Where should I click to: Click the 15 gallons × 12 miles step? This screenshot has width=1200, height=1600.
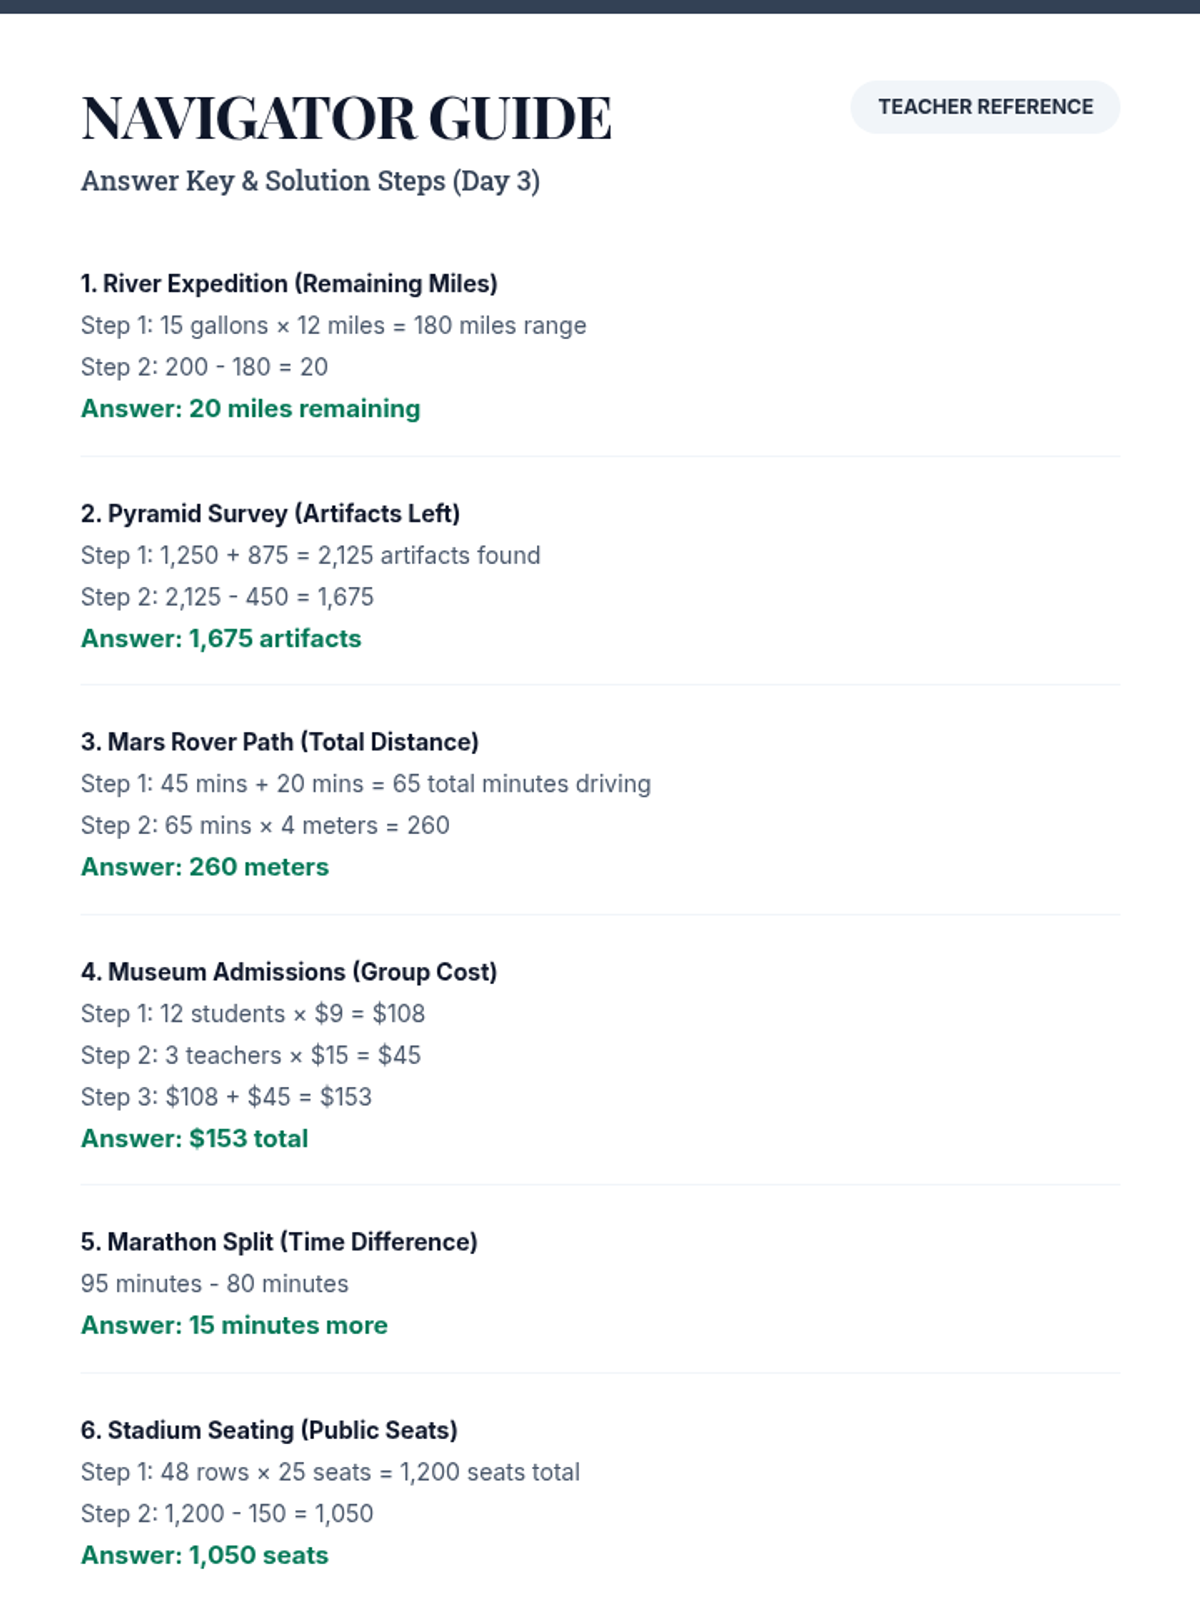(333, 326)
